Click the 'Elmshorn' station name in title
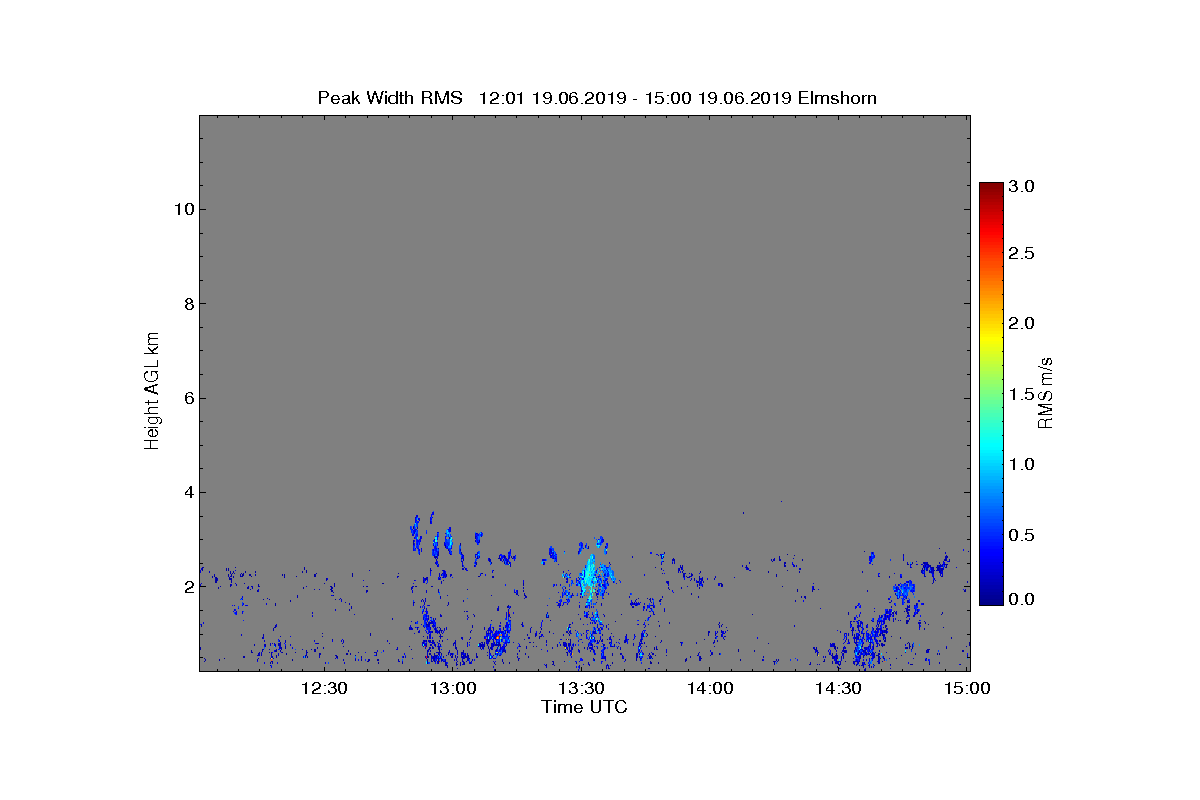The height and width of the screenshot is (800, 1200). [837, 98]
